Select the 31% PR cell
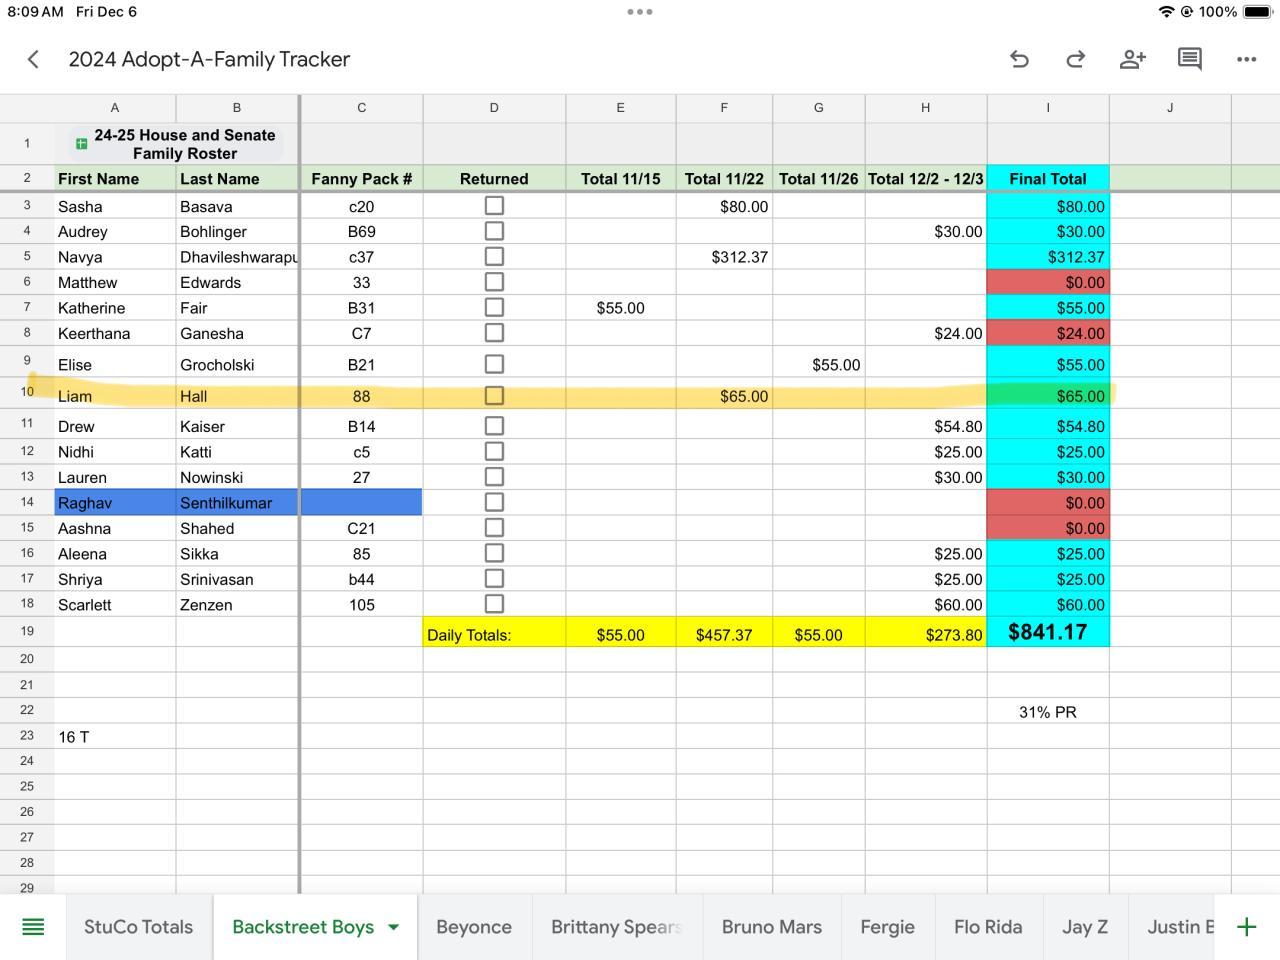 1048,711
